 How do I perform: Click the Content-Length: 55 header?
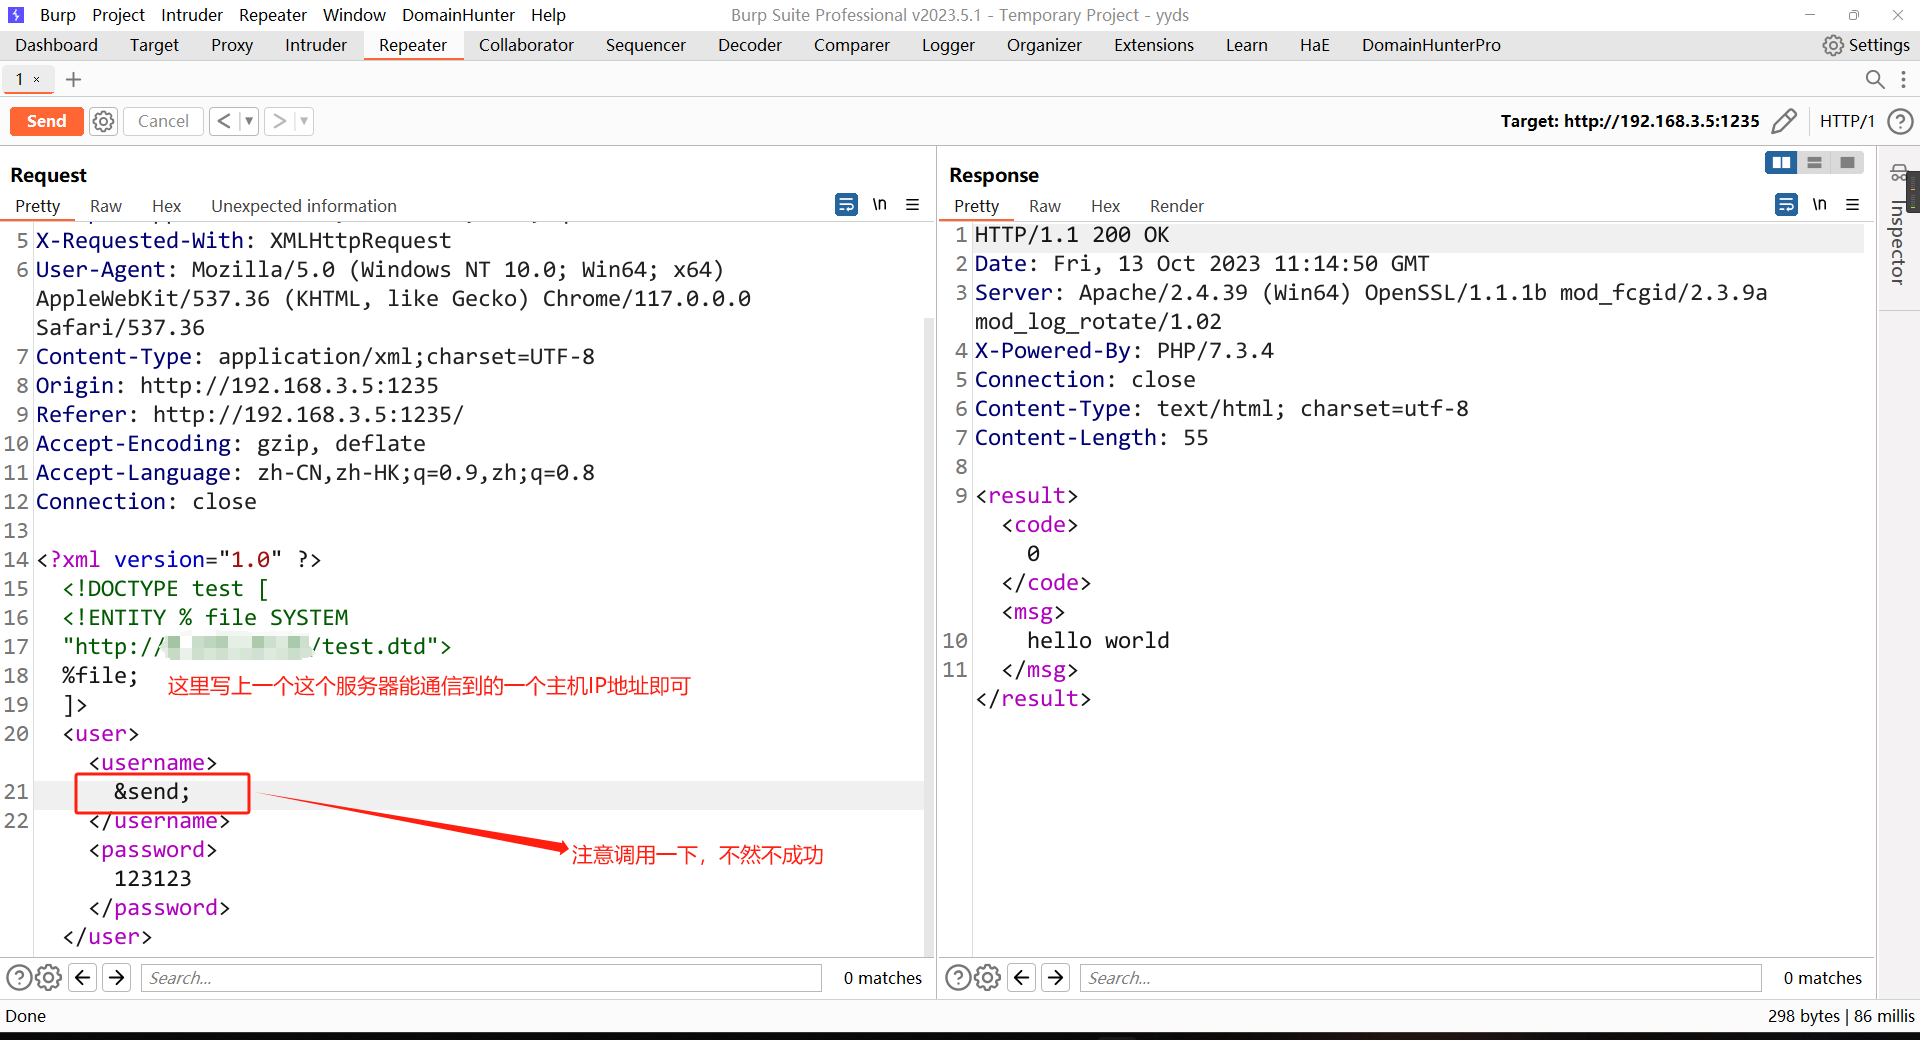coord(1091,438)
